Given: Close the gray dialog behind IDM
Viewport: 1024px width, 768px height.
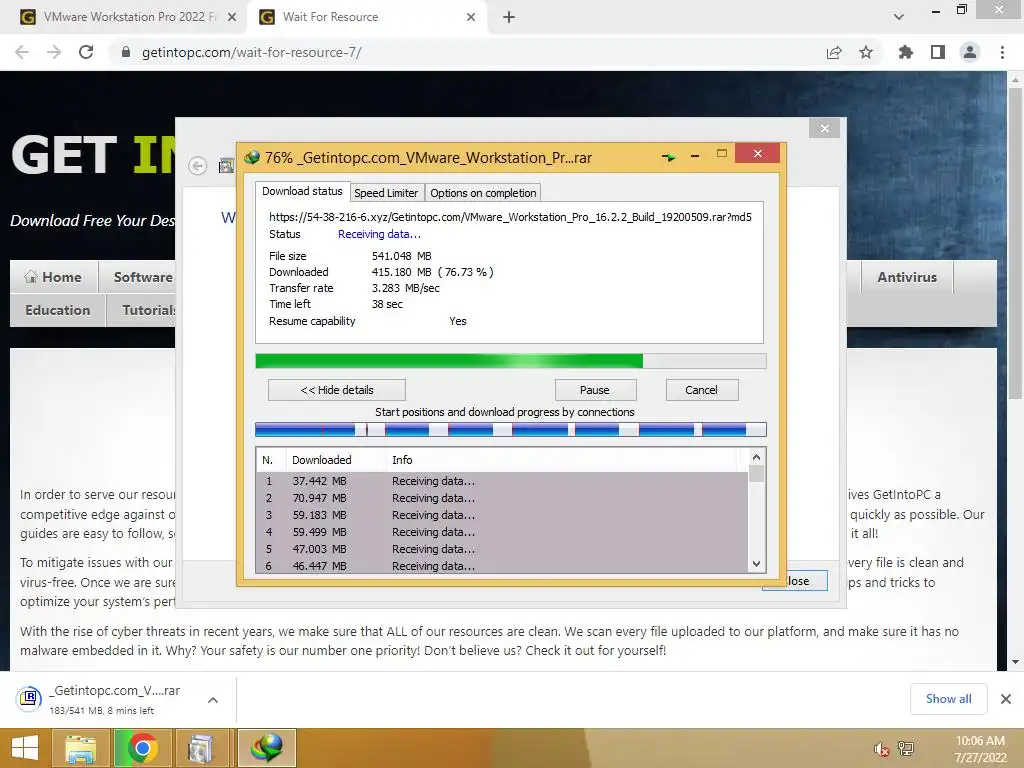Looking at the screenshot, I should tap(824, 128).
